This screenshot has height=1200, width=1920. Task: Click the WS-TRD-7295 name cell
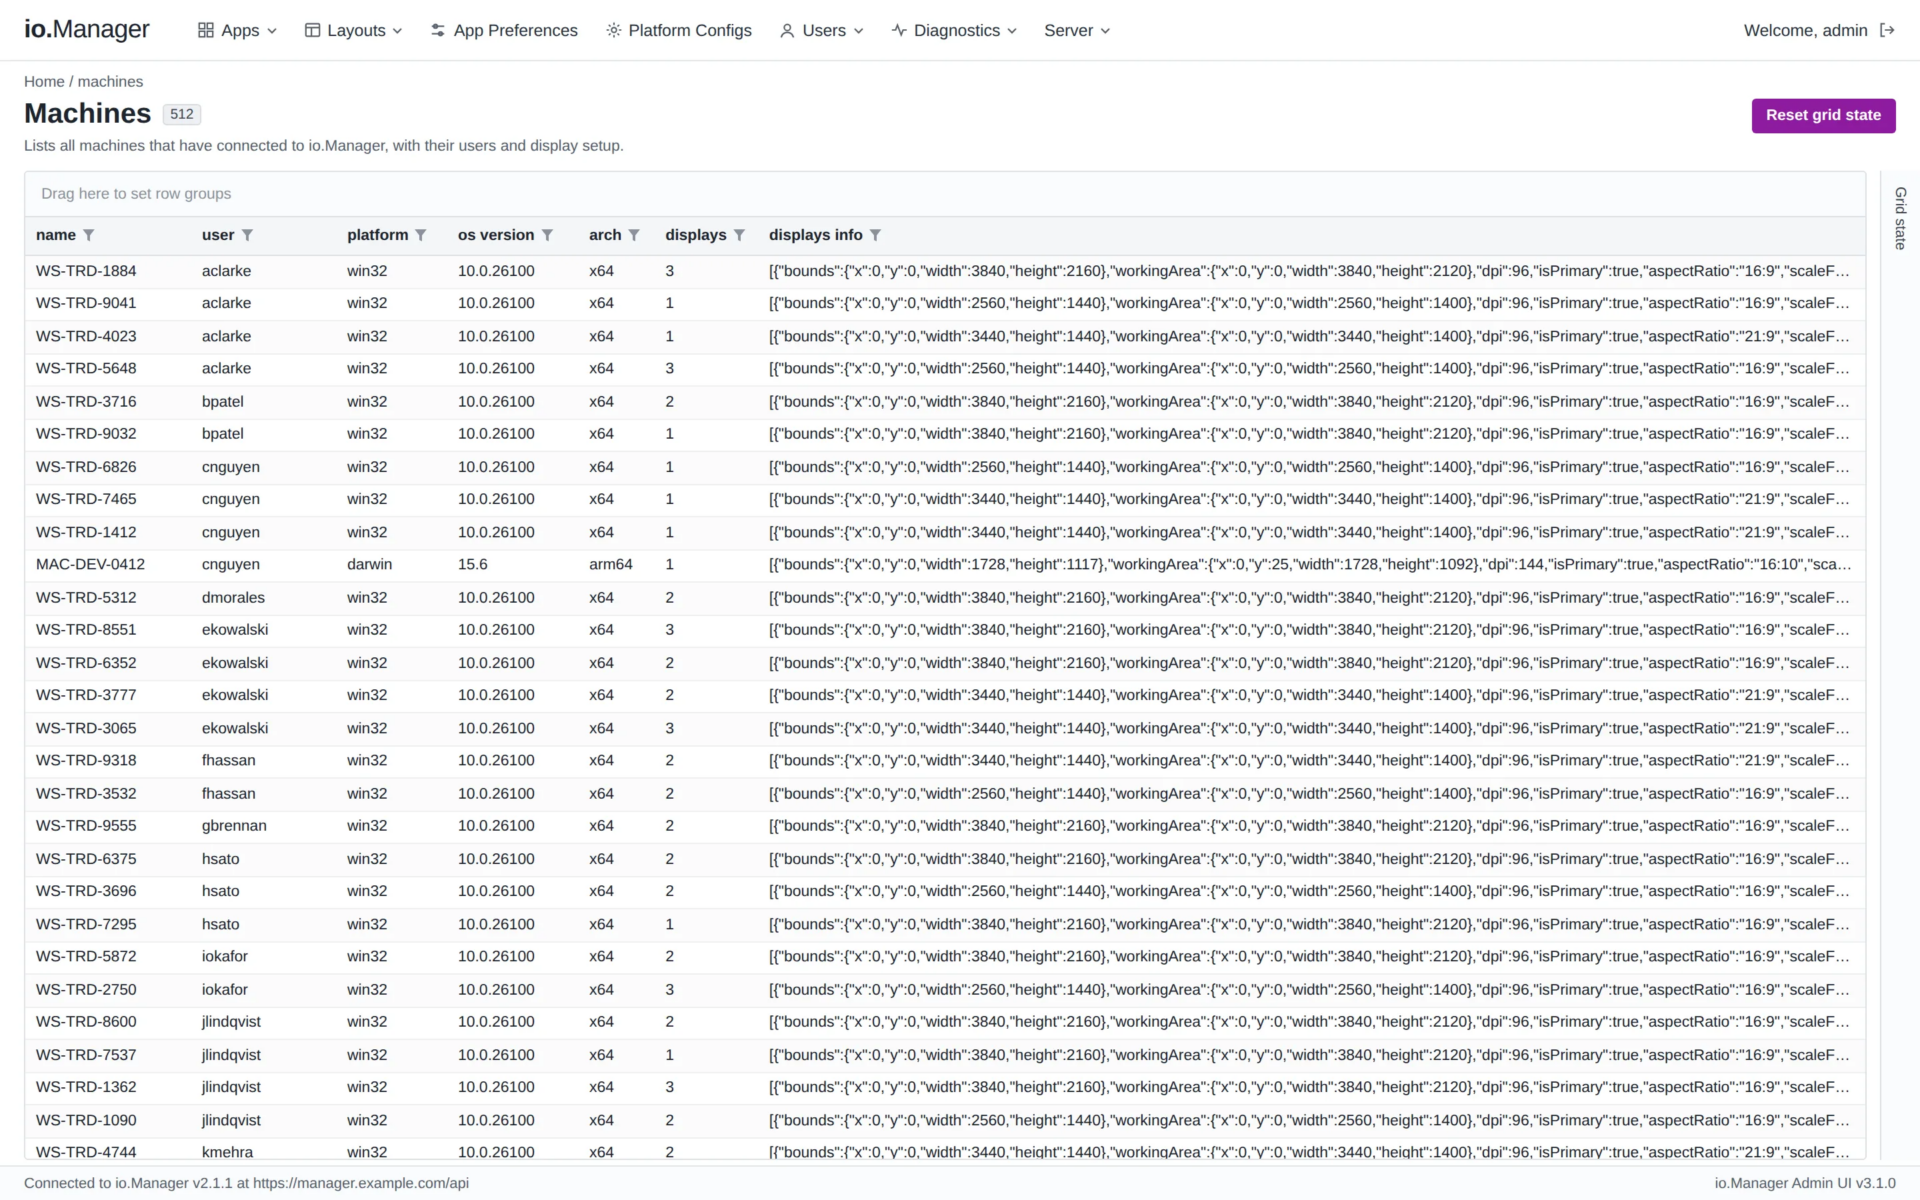tap(86, 925)
